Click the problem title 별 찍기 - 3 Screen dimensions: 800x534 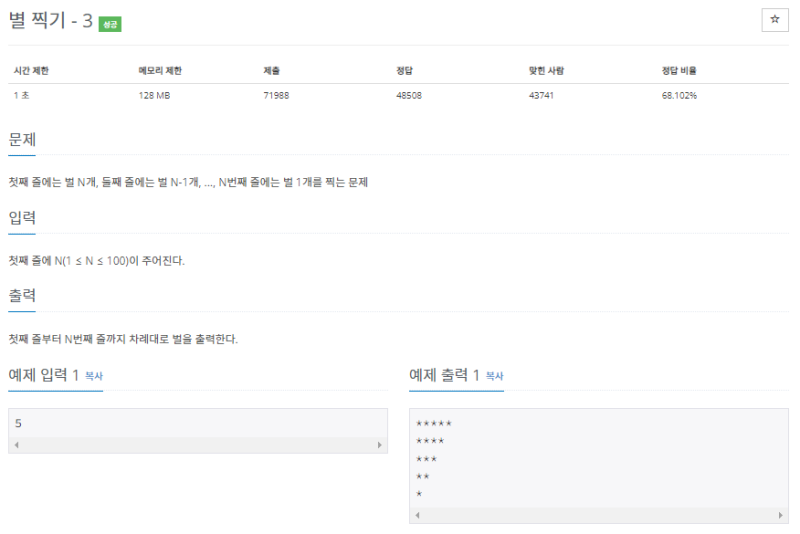(x=51, y=20)
